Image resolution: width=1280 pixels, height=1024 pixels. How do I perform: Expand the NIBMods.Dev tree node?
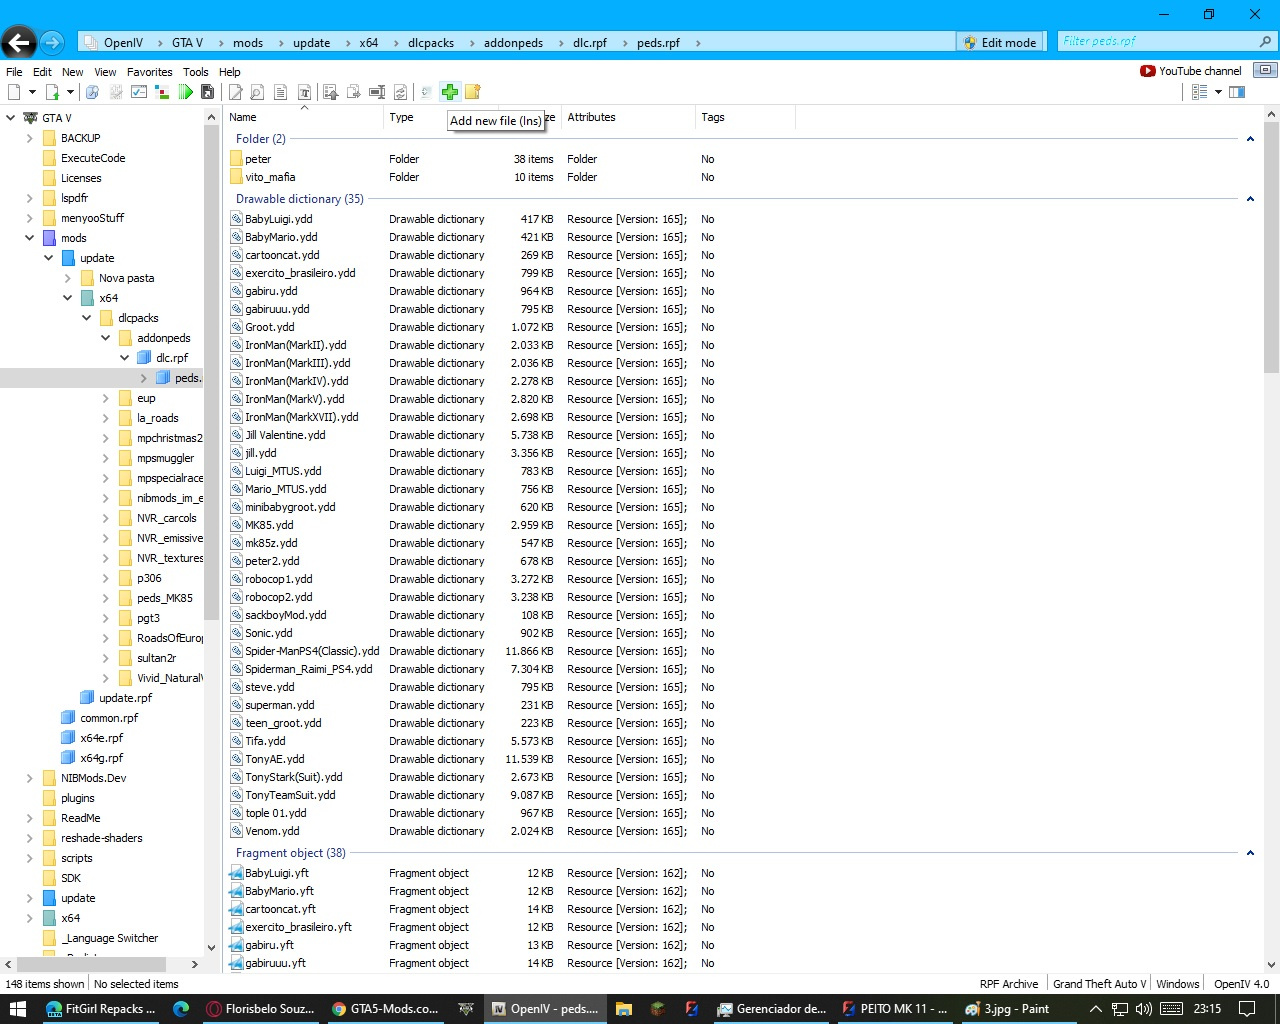click(x=29, y=778)
